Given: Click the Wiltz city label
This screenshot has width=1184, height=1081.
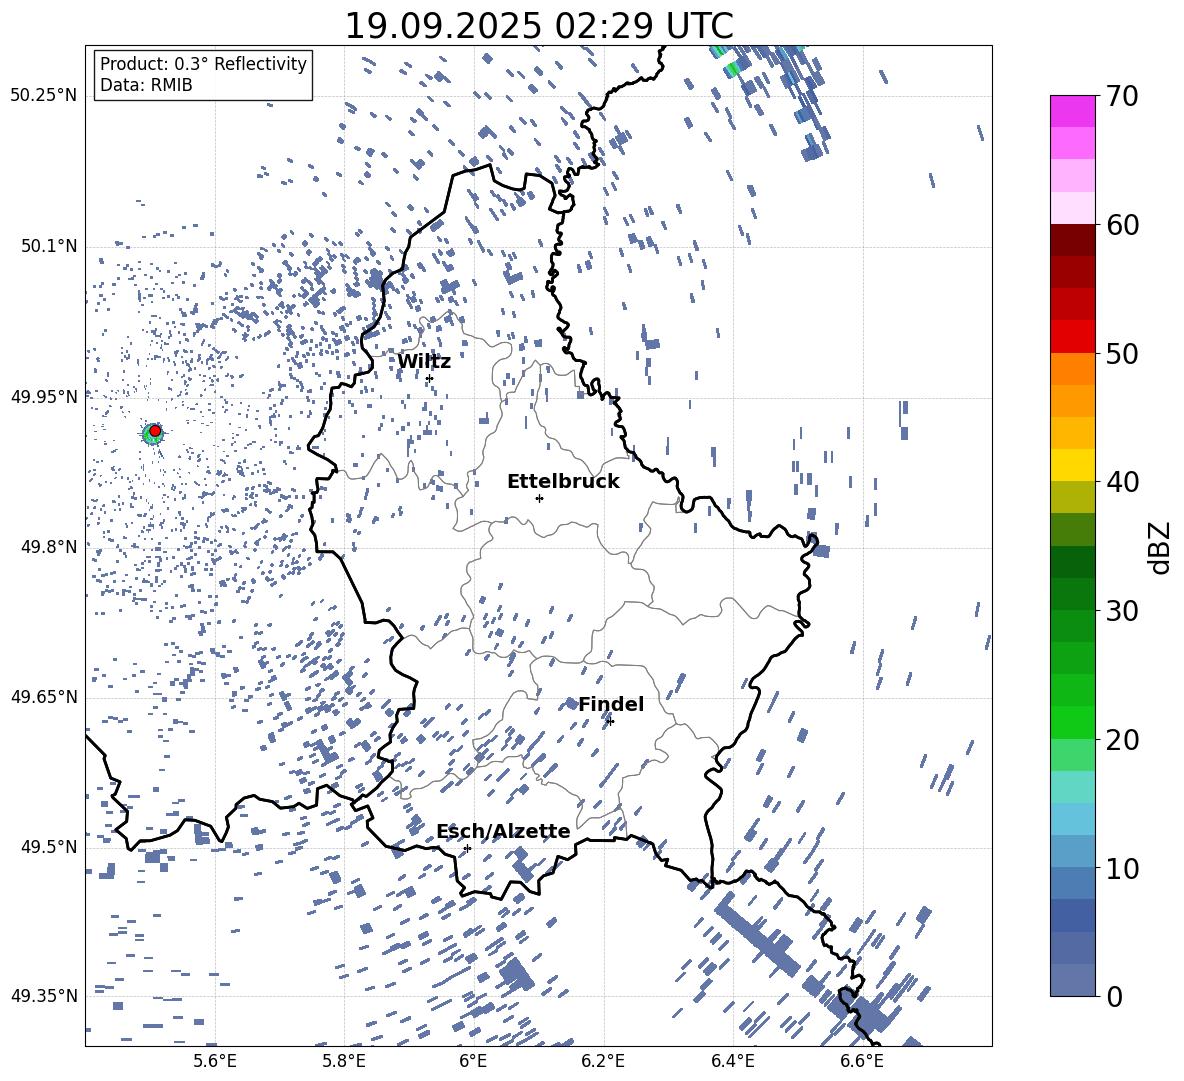Looking at the screenshot, I should [x=424, y=362].
